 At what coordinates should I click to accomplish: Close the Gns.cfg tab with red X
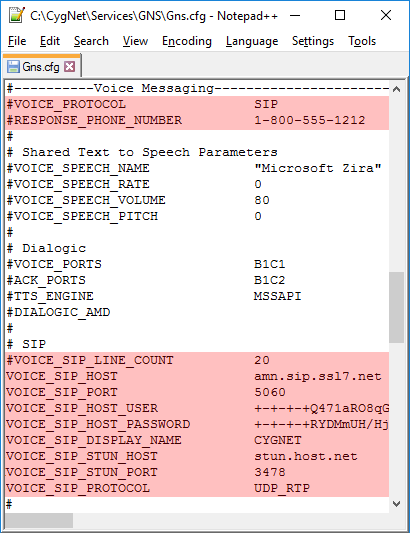coord(70,66)
